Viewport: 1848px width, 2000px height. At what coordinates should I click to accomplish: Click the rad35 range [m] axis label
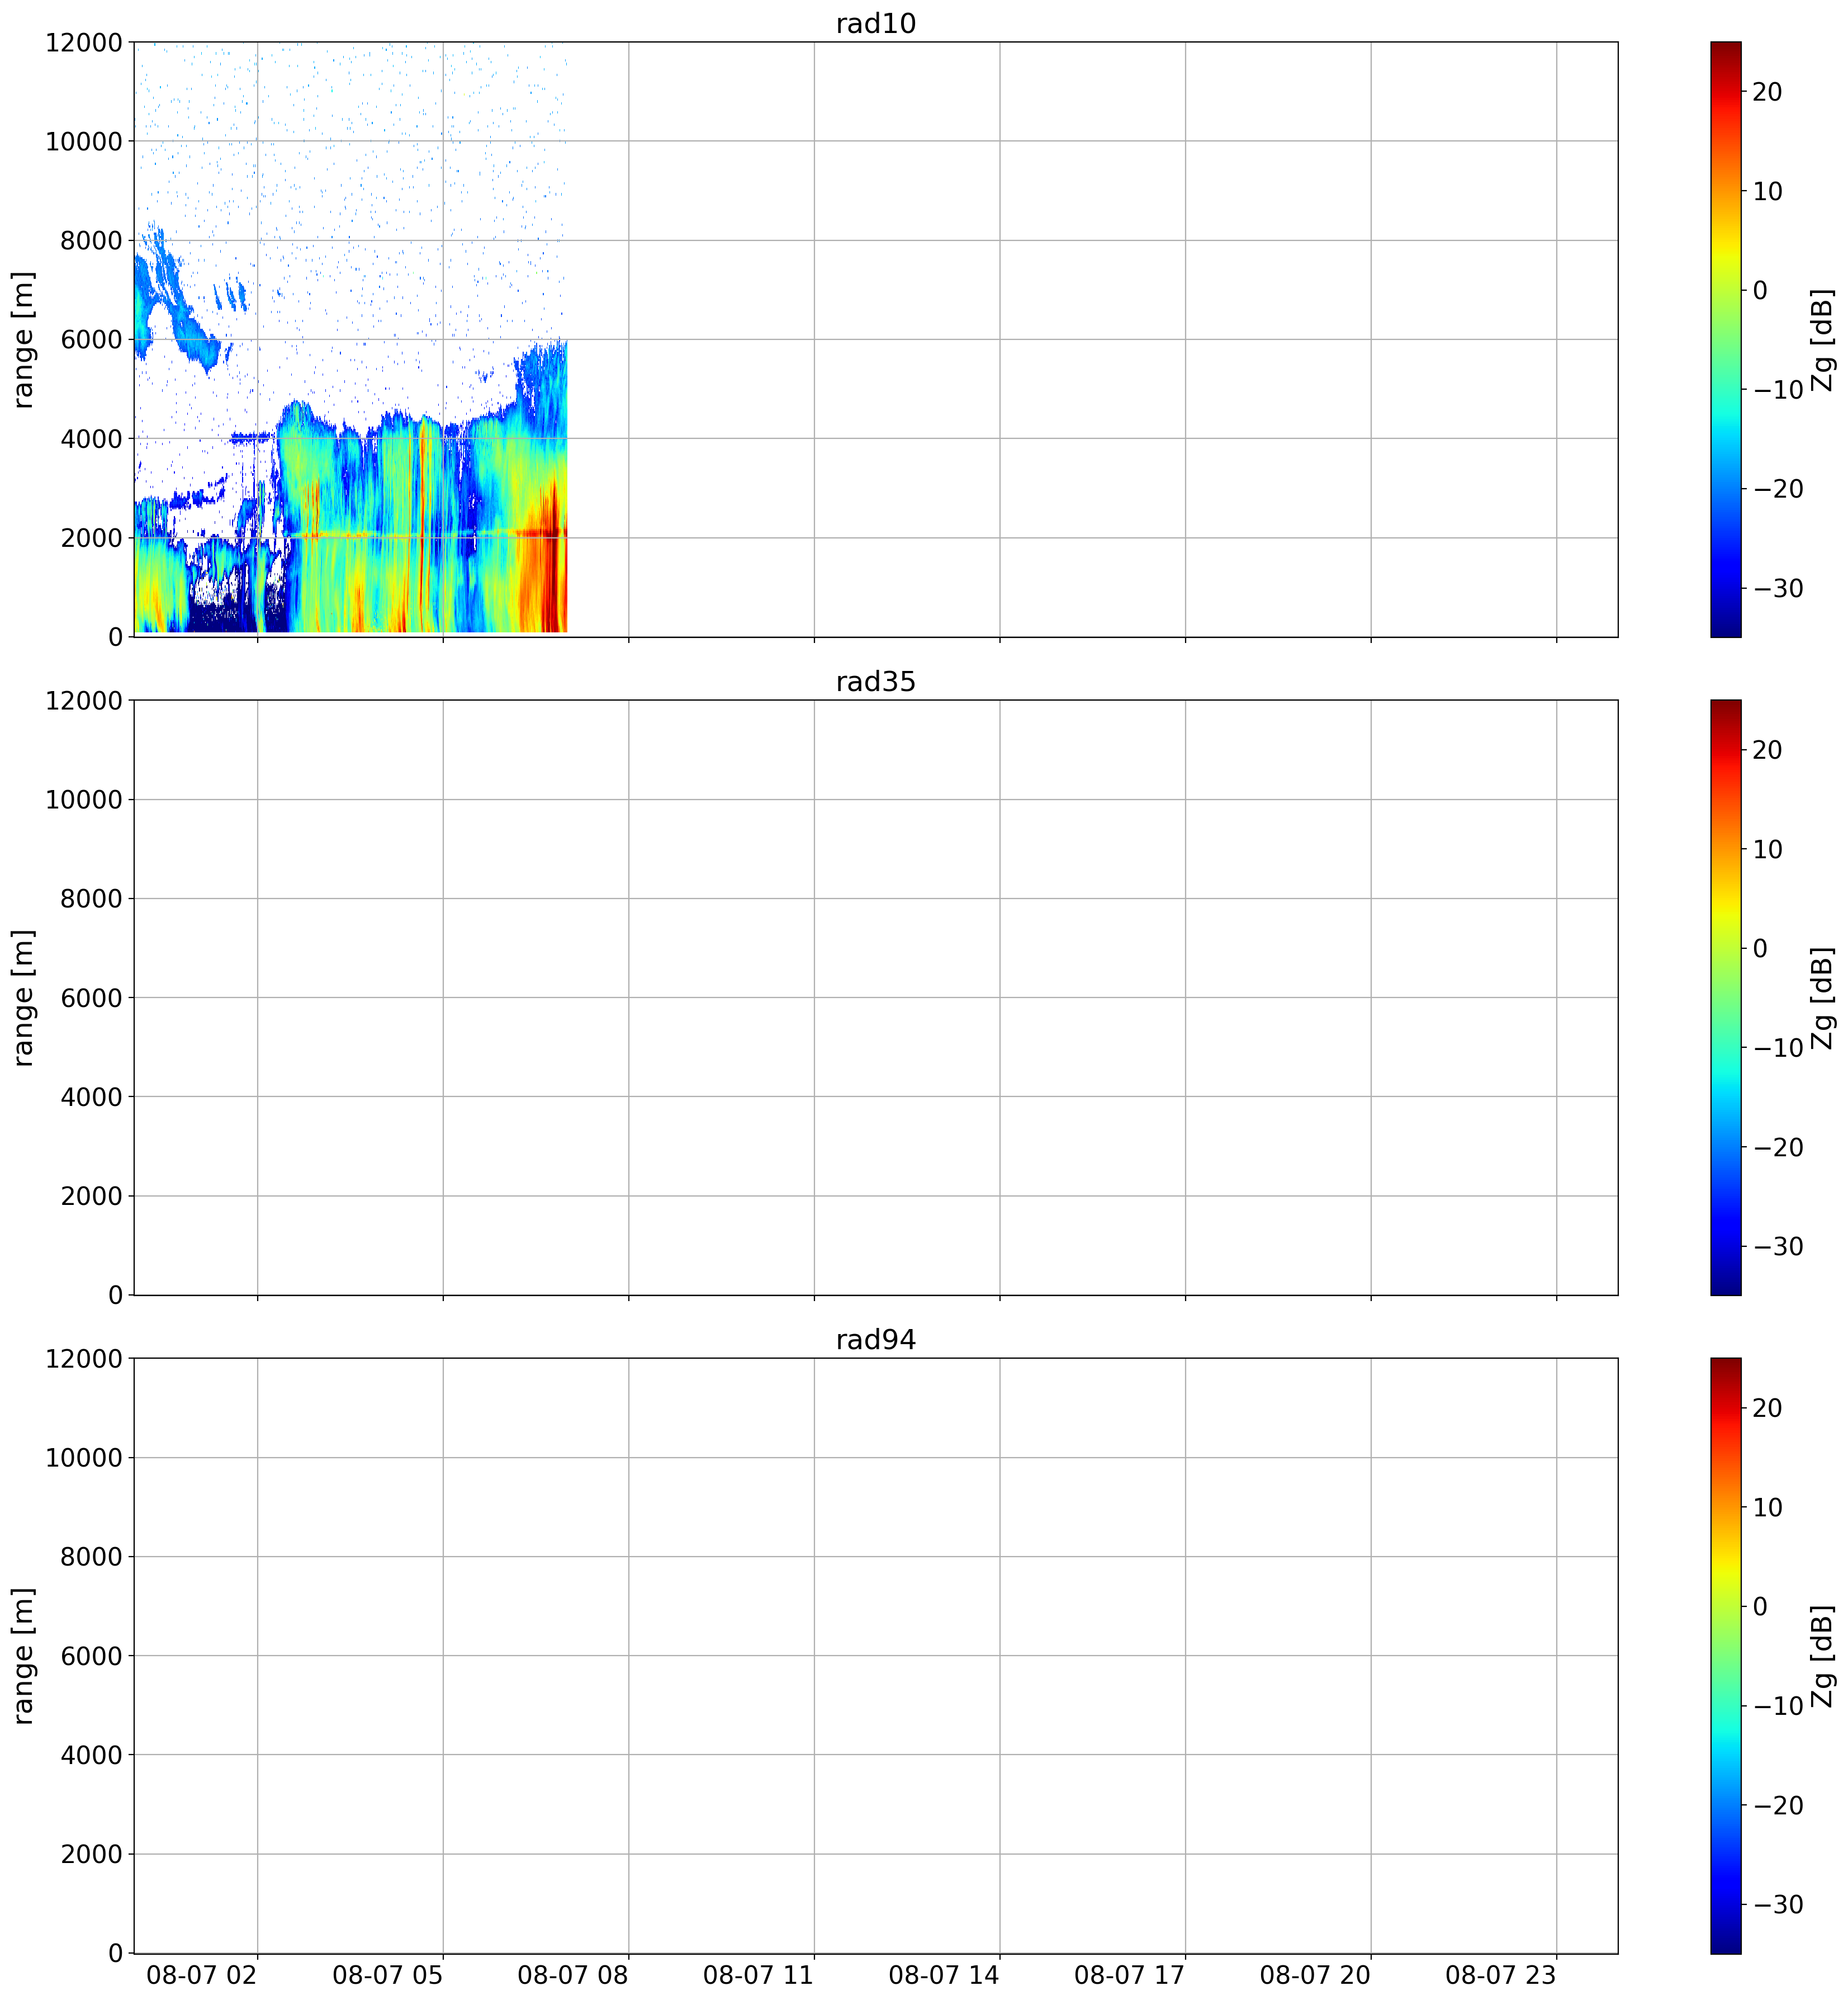[23, 997]
